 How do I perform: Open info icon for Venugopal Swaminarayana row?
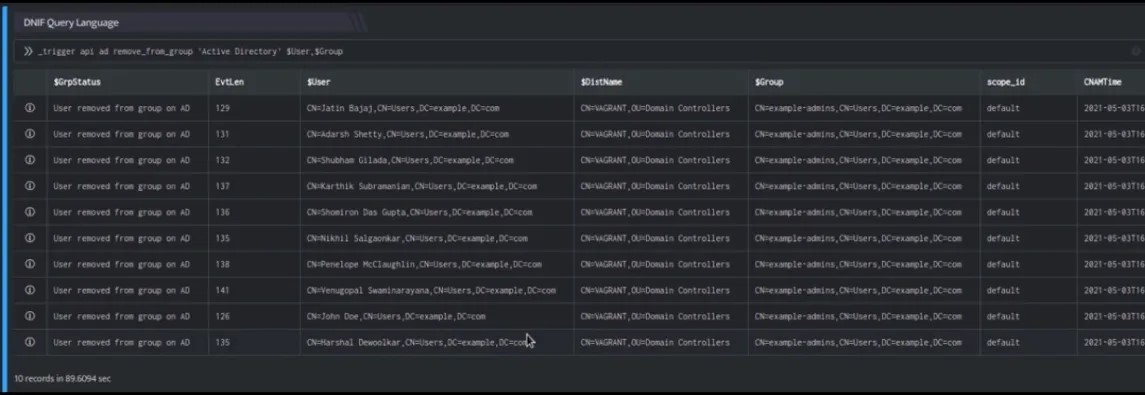[30, 291]
